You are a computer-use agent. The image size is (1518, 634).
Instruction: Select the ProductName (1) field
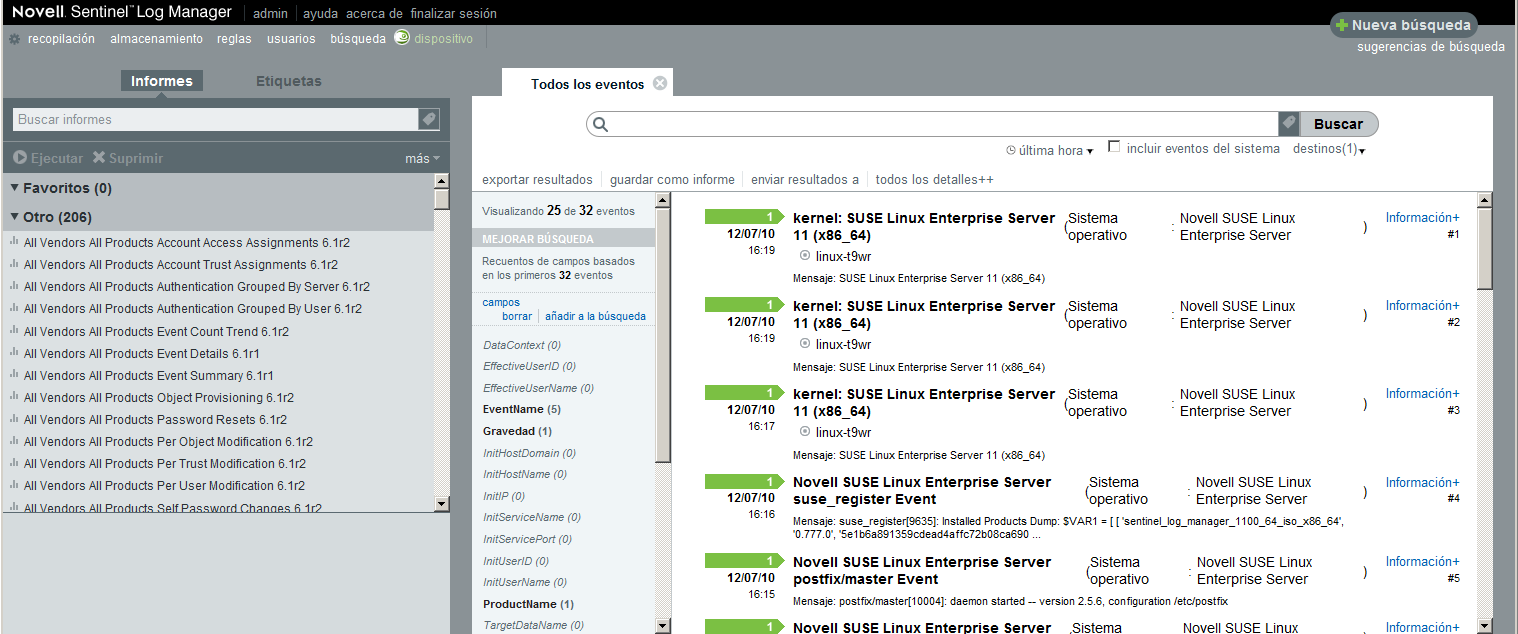528,604
